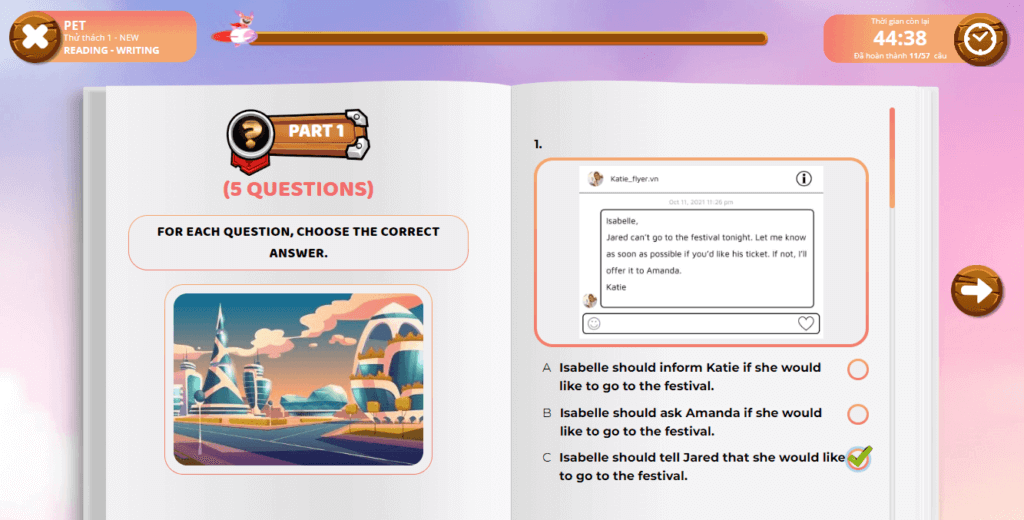Click the heart icon in message box
The width and height of the screenshot is (1024, 520).
click(x=806, y=323)
